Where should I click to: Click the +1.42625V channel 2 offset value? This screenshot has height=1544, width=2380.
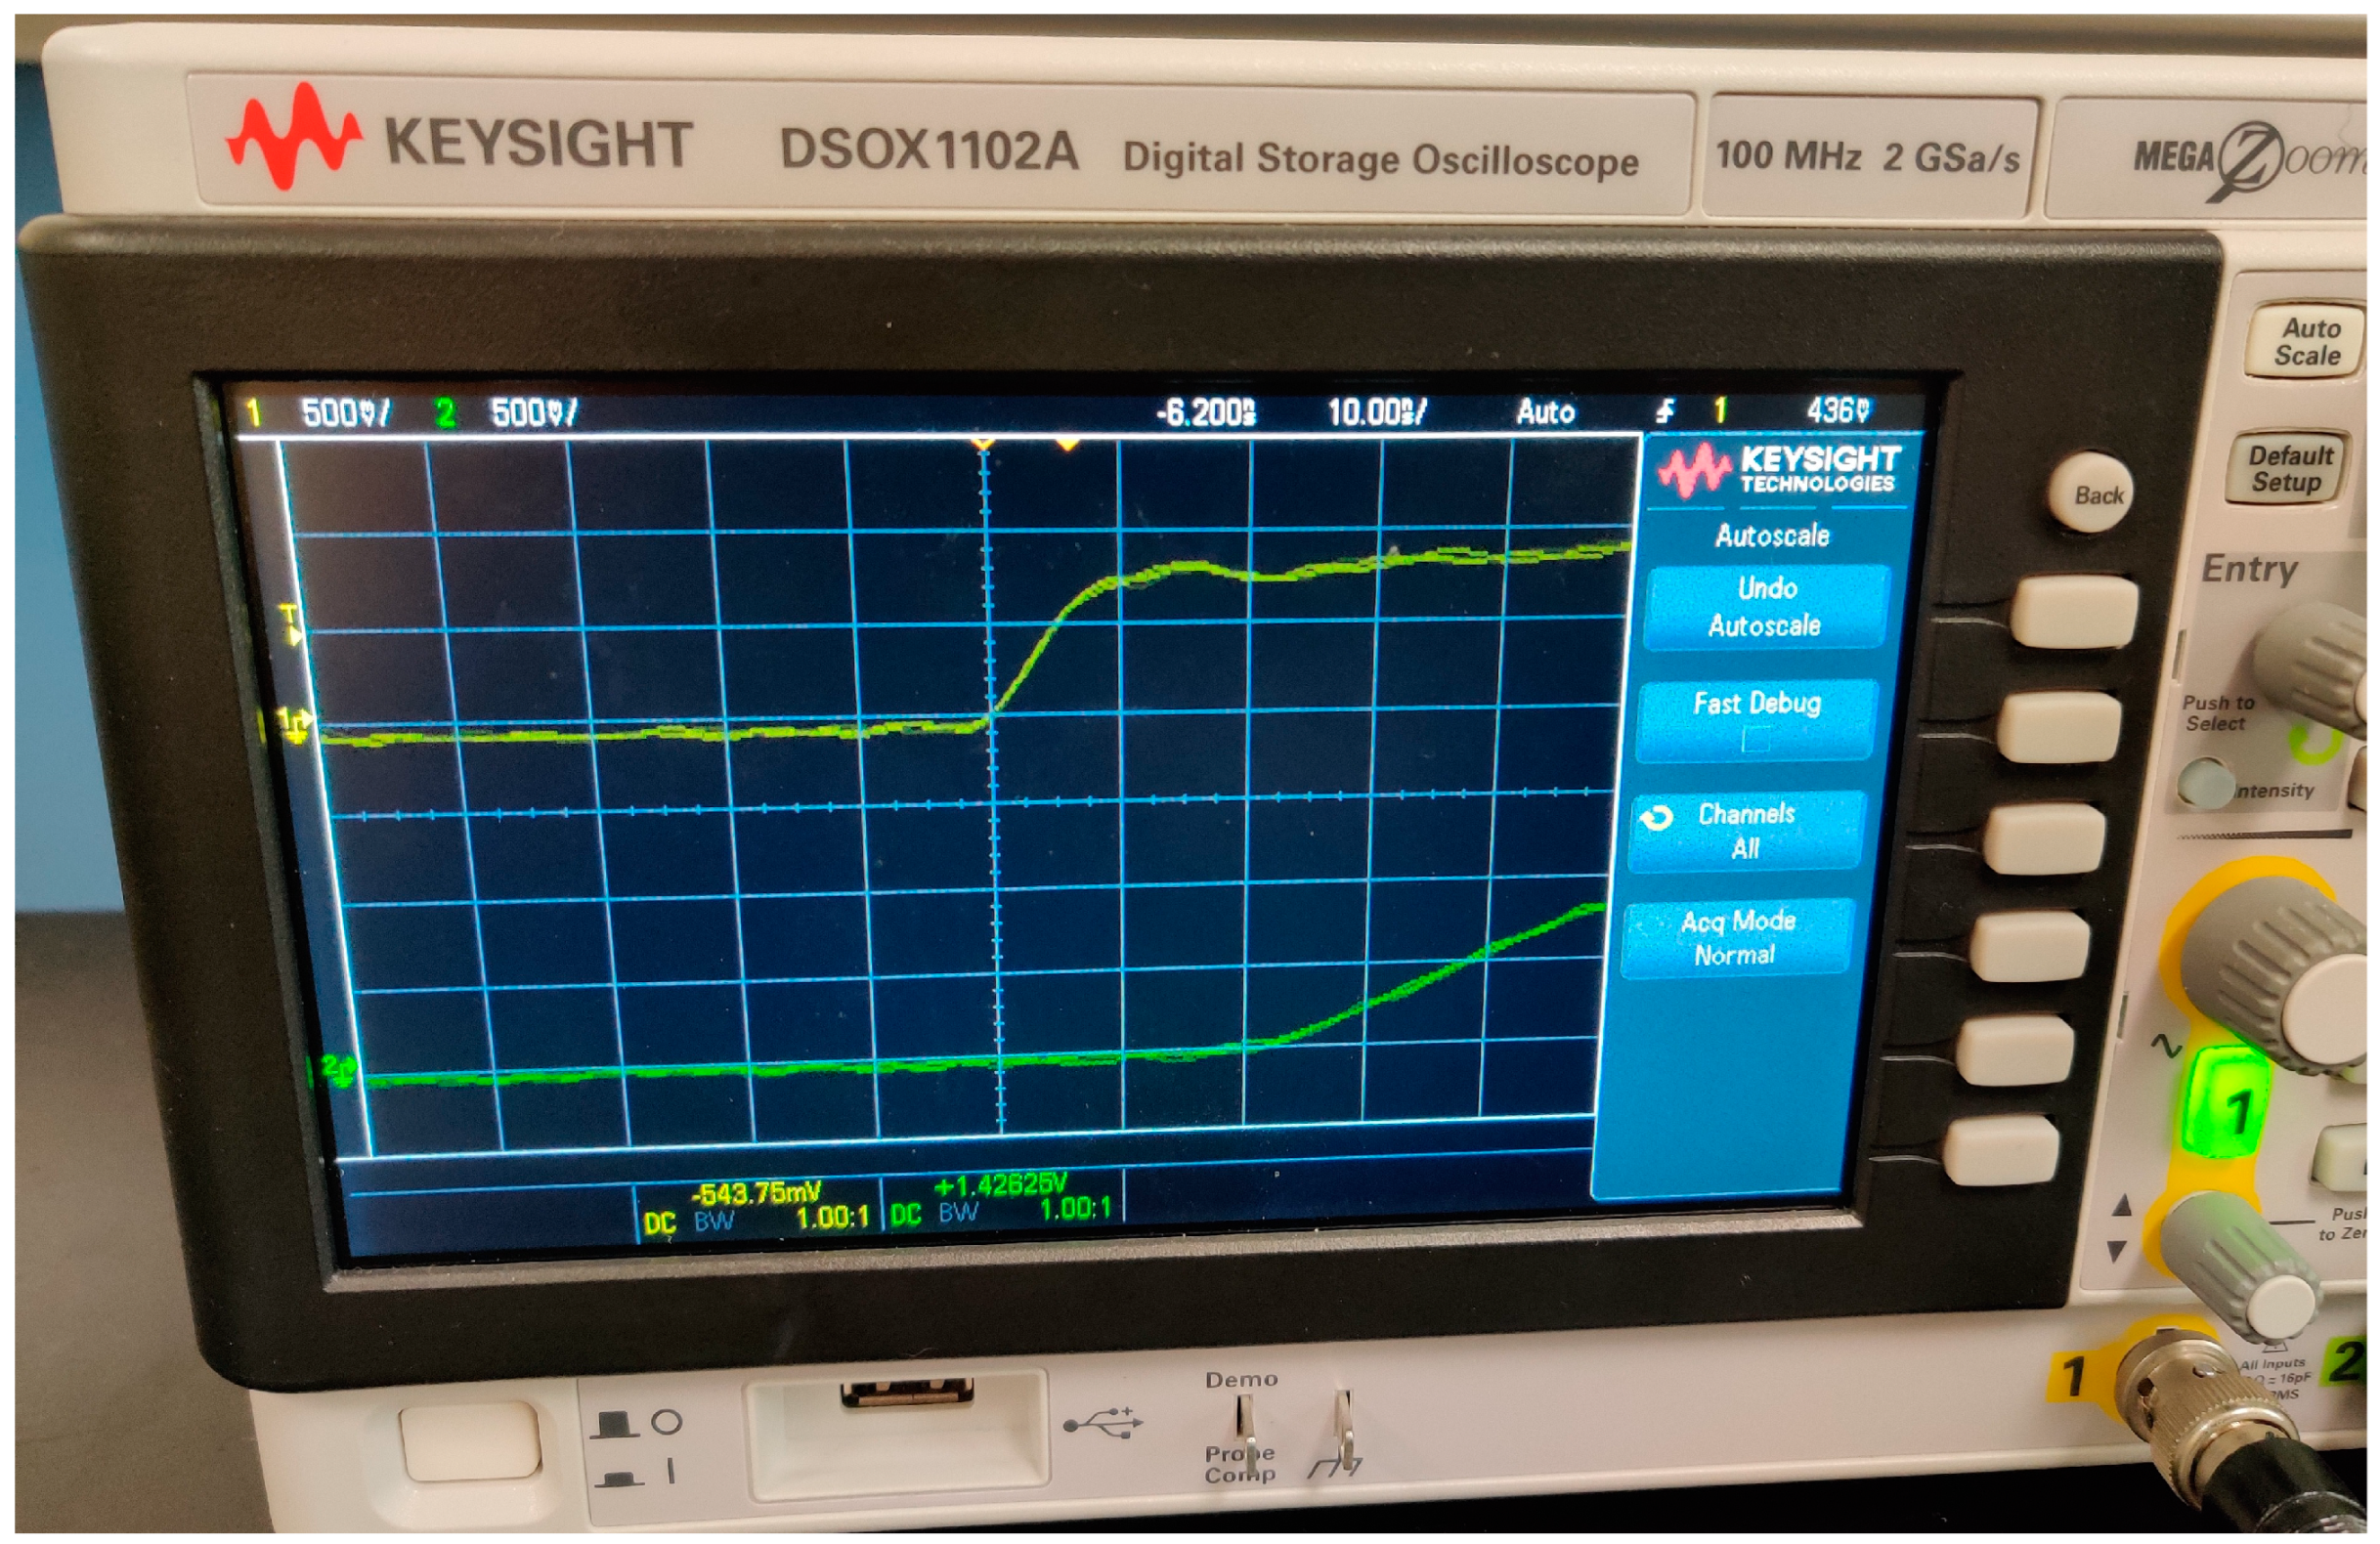point(1000,1185)
